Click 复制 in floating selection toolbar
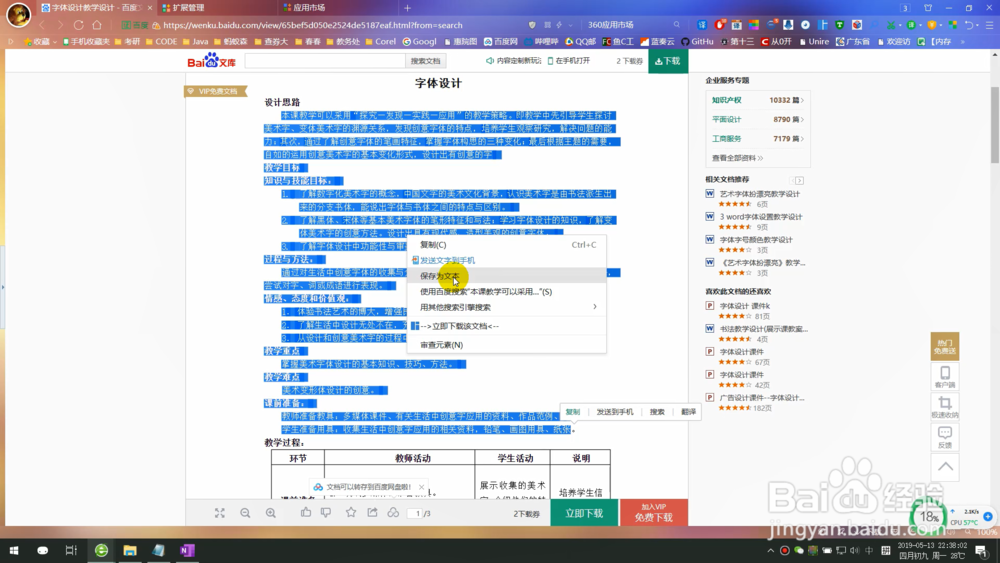Screen dimensions: 1000x563 [x=573, y=412]
